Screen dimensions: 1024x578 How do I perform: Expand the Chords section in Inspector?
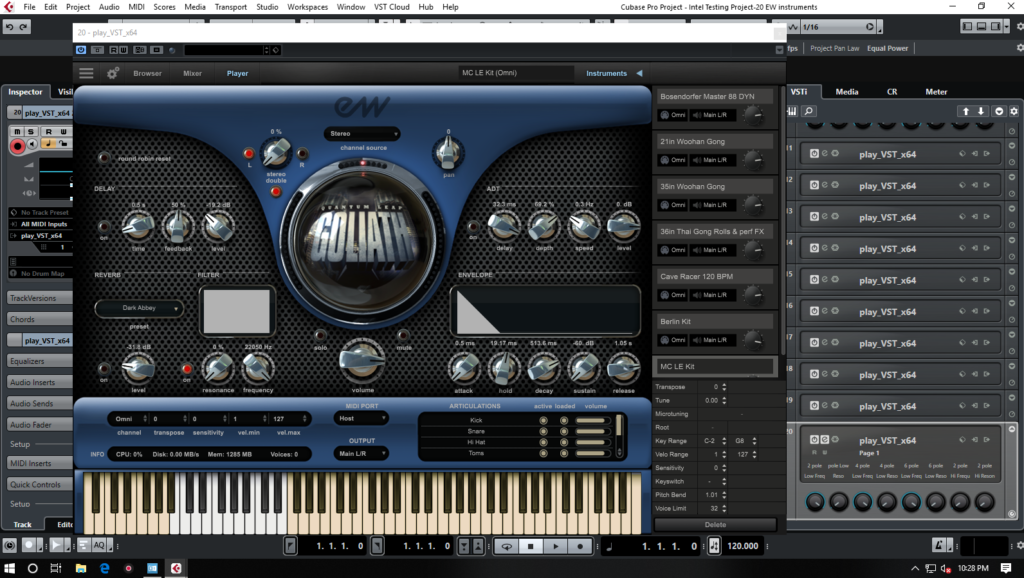39,319
